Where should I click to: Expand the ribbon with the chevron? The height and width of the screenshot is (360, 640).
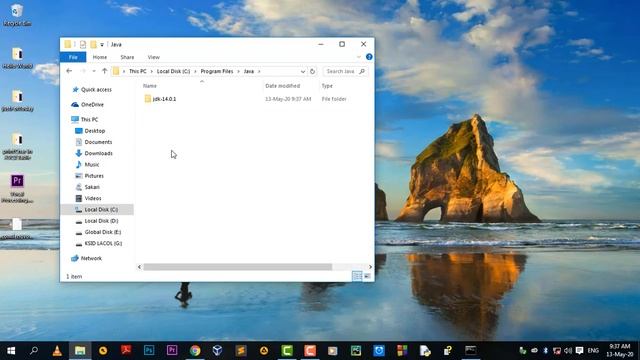click(359, 57)
